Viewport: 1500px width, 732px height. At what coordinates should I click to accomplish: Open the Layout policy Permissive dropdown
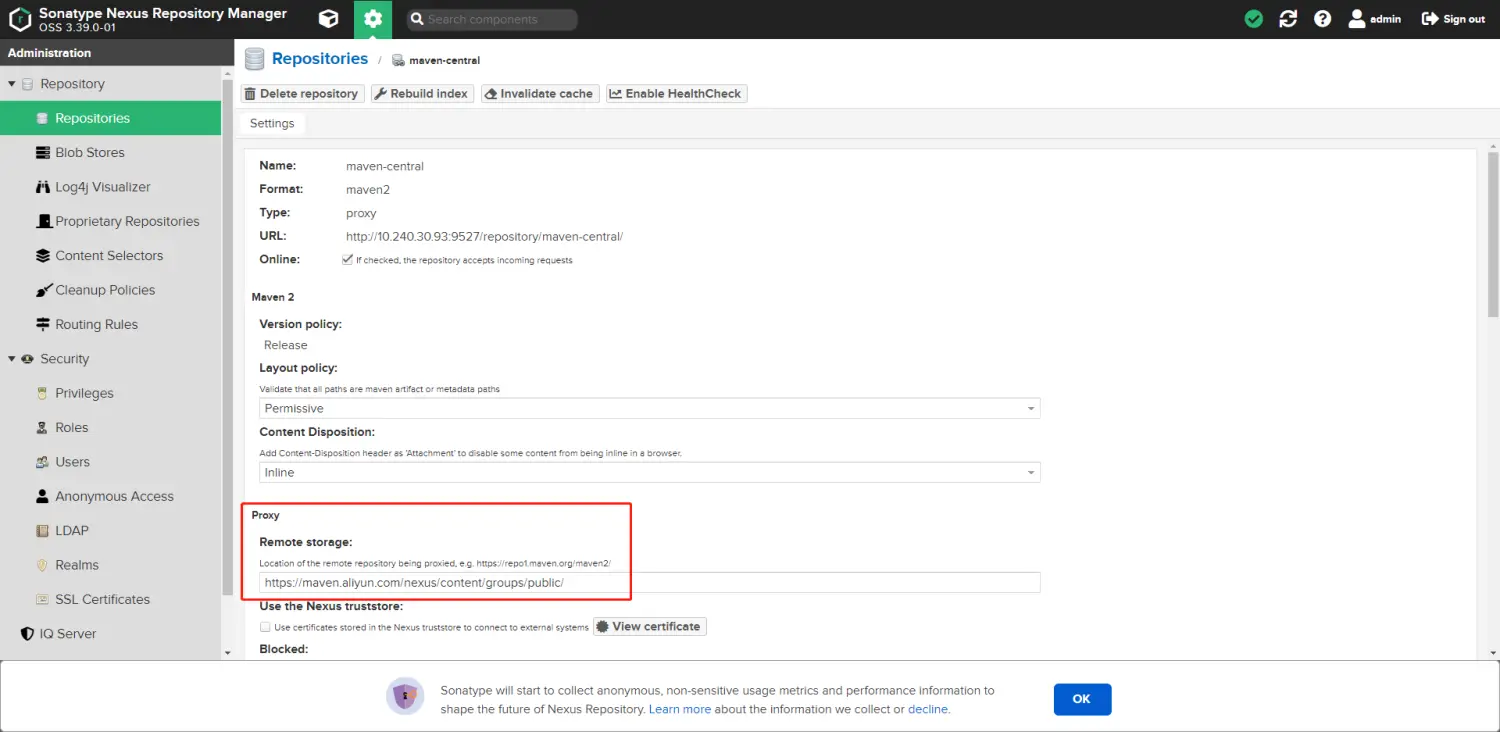649,409
